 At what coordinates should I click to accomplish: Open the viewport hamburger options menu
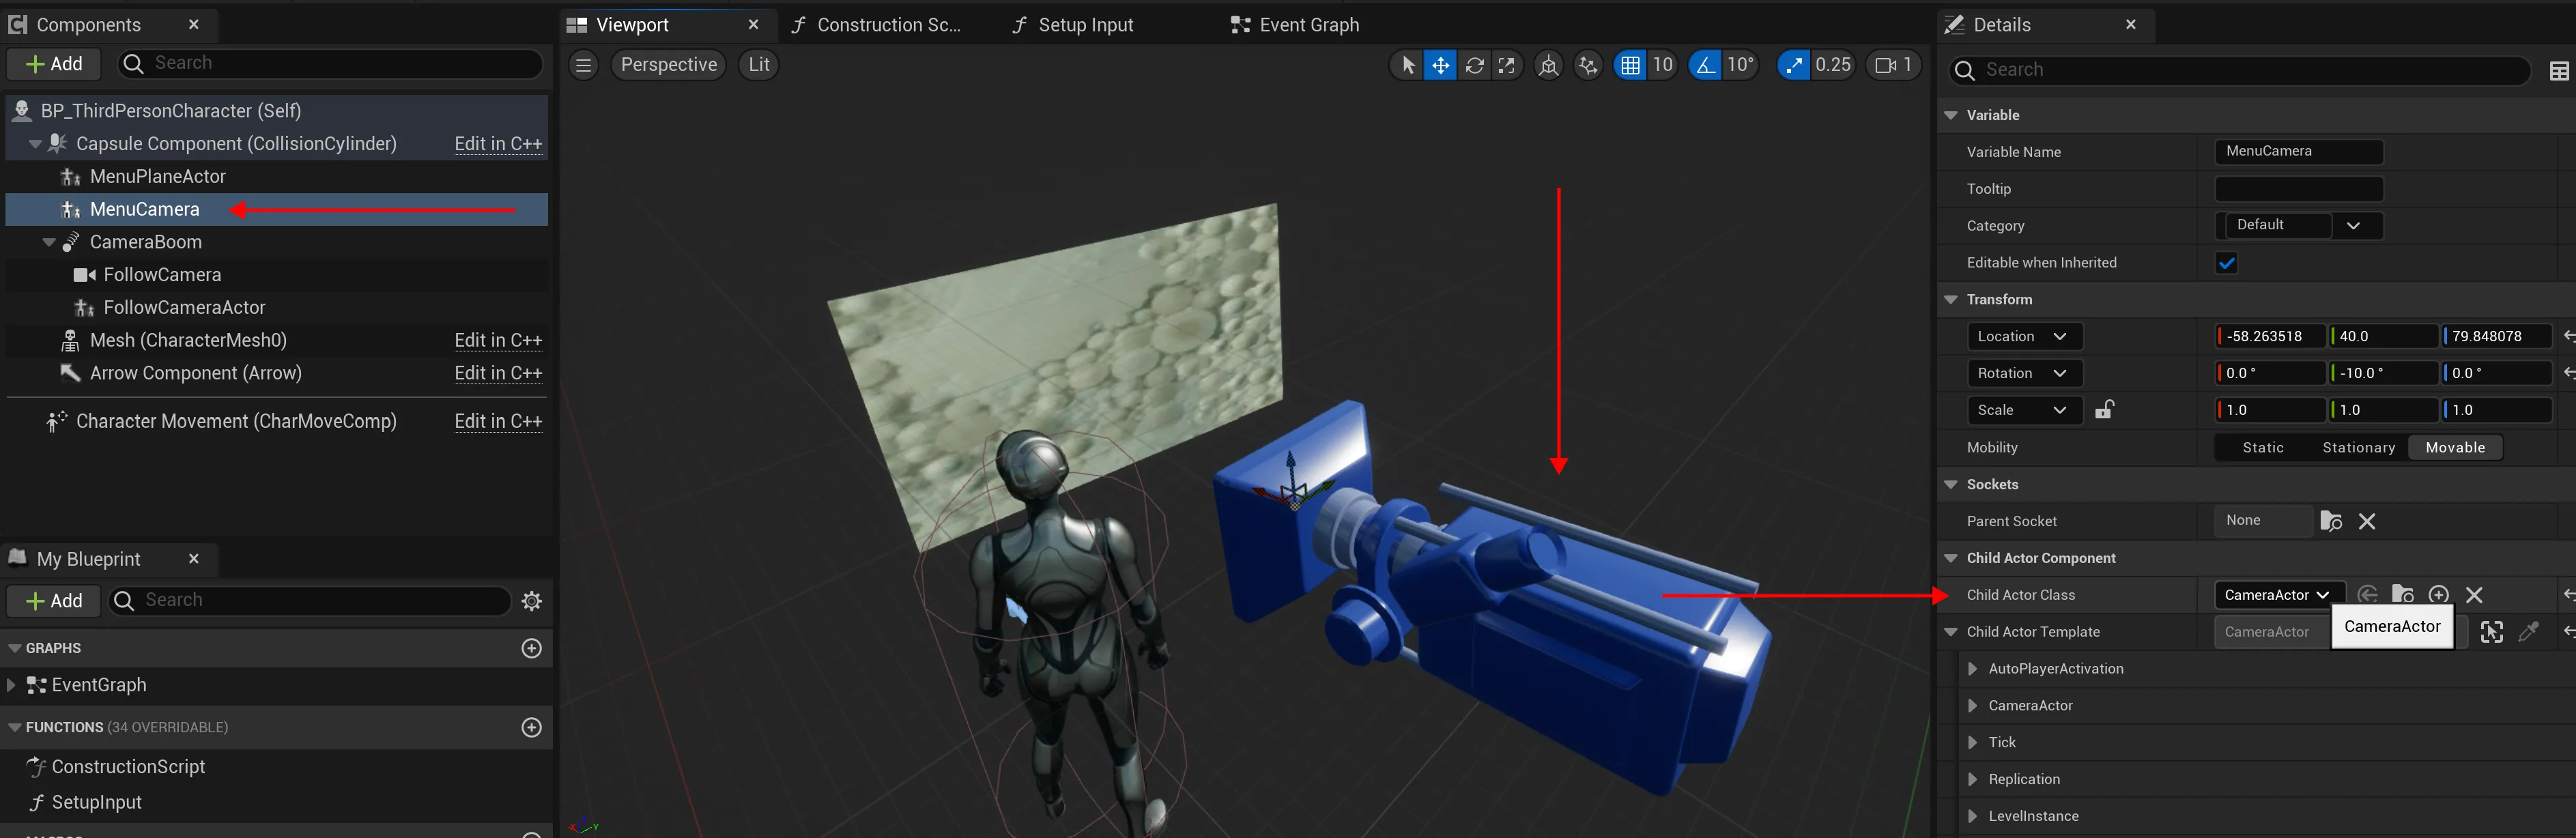point(584,65)
